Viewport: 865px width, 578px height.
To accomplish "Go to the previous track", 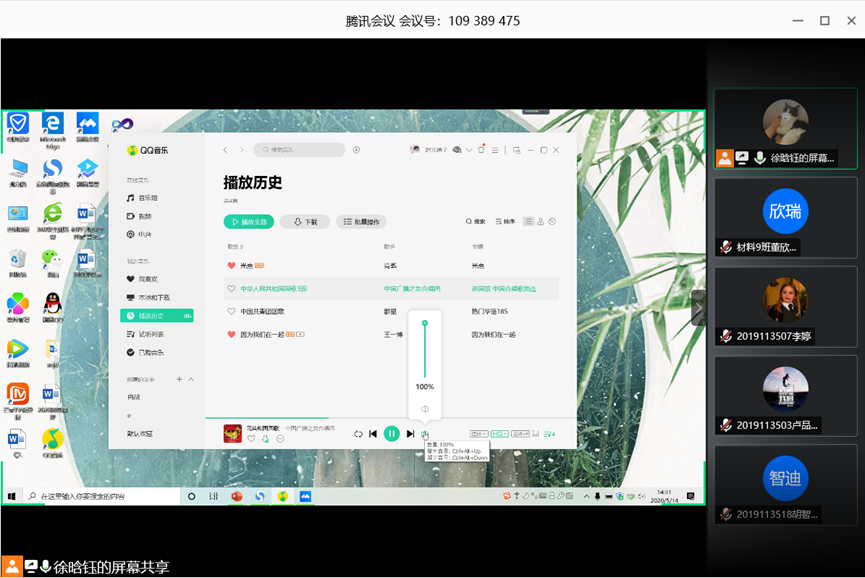I will pyautogui.click(x=373, y=434).
